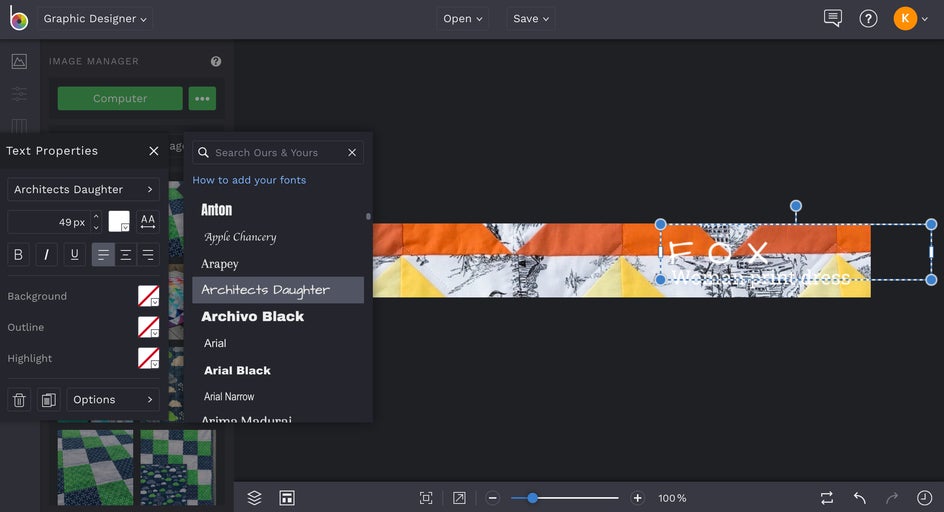Select the Image Manager sidebar icon
944x512 pixels.
19,61
